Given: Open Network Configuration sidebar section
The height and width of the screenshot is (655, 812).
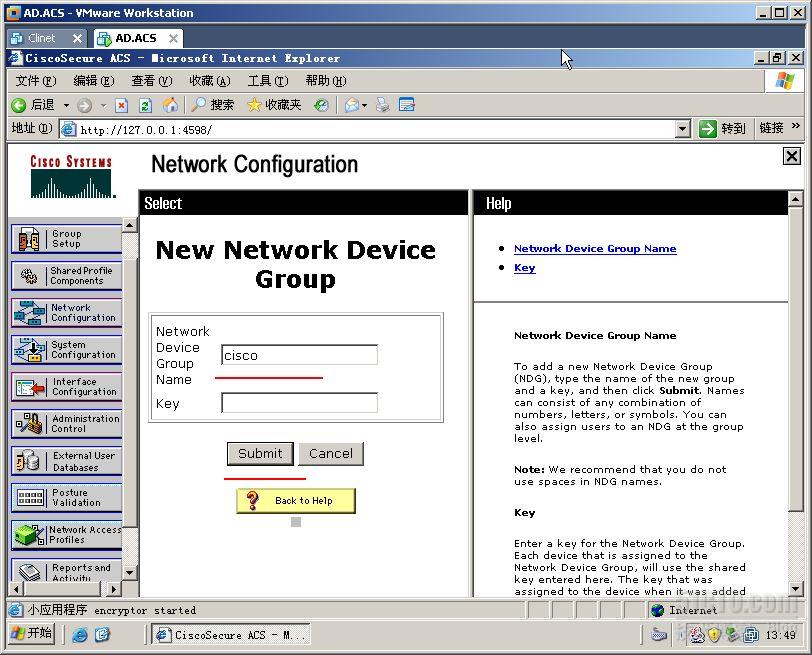Looking at the screenshot, I should [x=66, y=313].
